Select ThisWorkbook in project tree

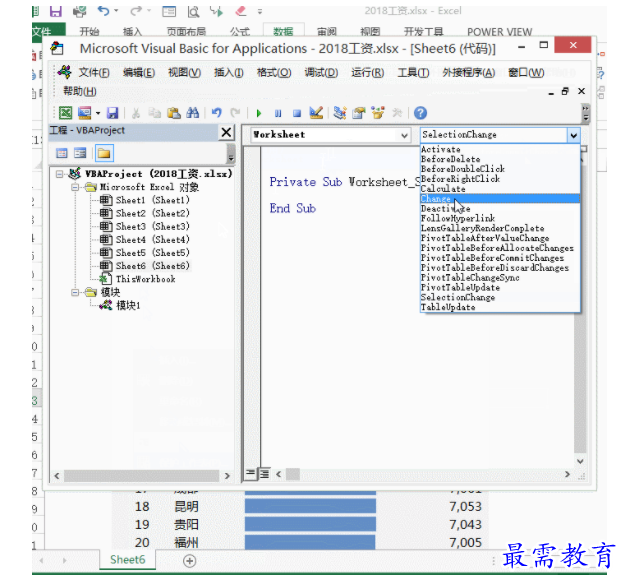[x=146, y=279]
